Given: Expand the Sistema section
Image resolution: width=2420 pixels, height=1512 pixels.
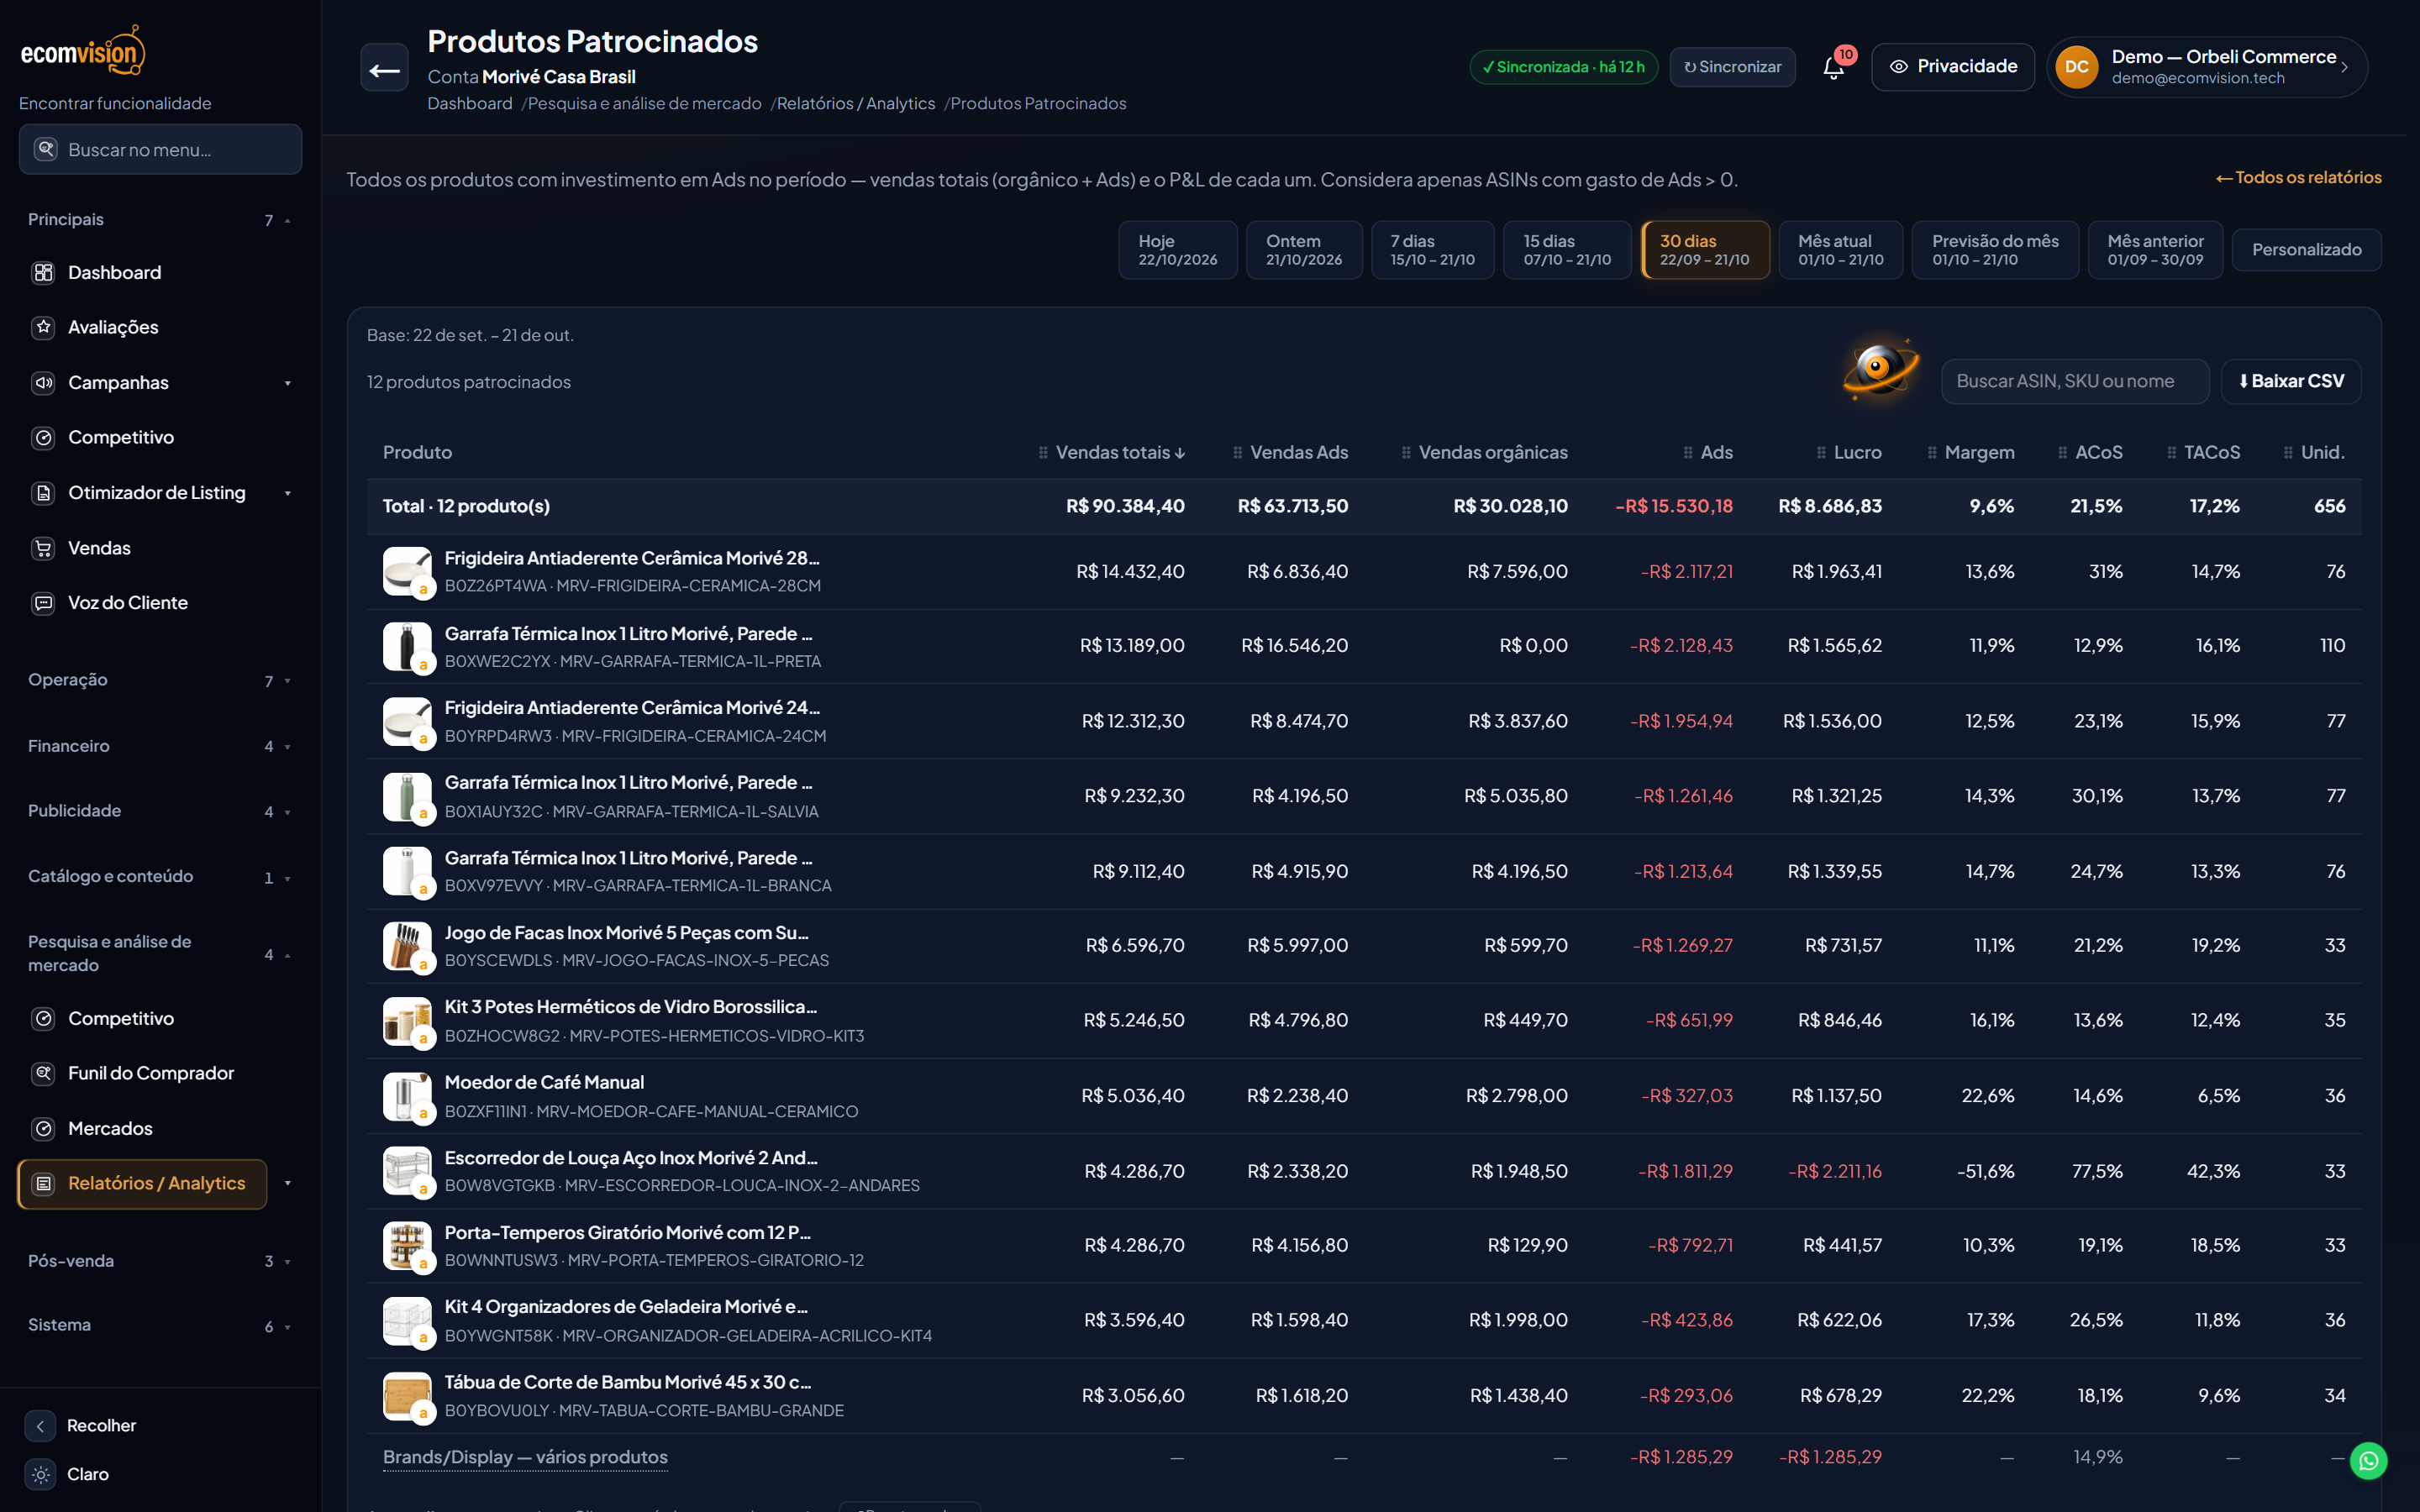Looking at the screenshot, I should (x=160, y=1326).
